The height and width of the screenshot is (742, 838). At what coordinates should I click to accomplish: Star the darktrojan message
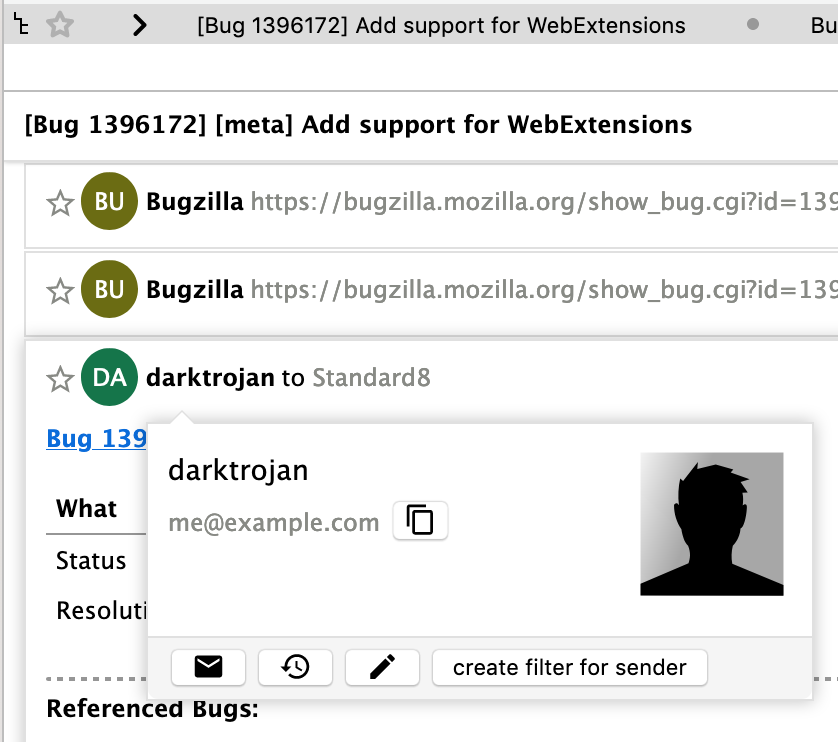click(59, 379)
